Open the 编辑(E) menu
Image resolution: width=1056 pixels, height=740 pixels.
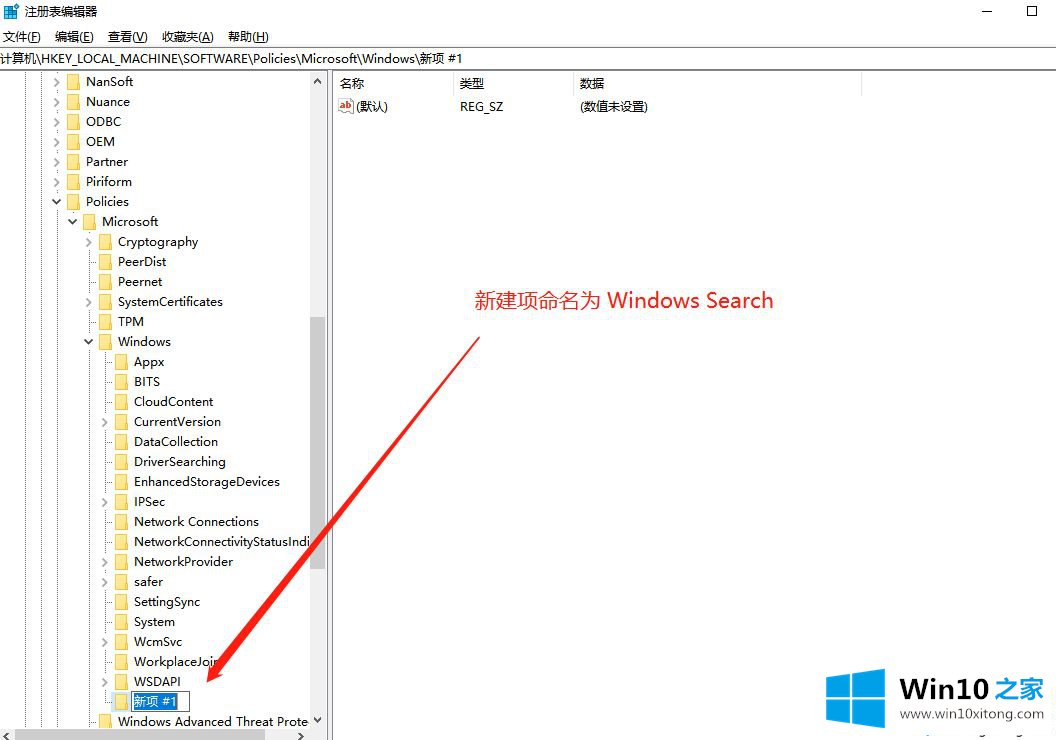(74, 36)
